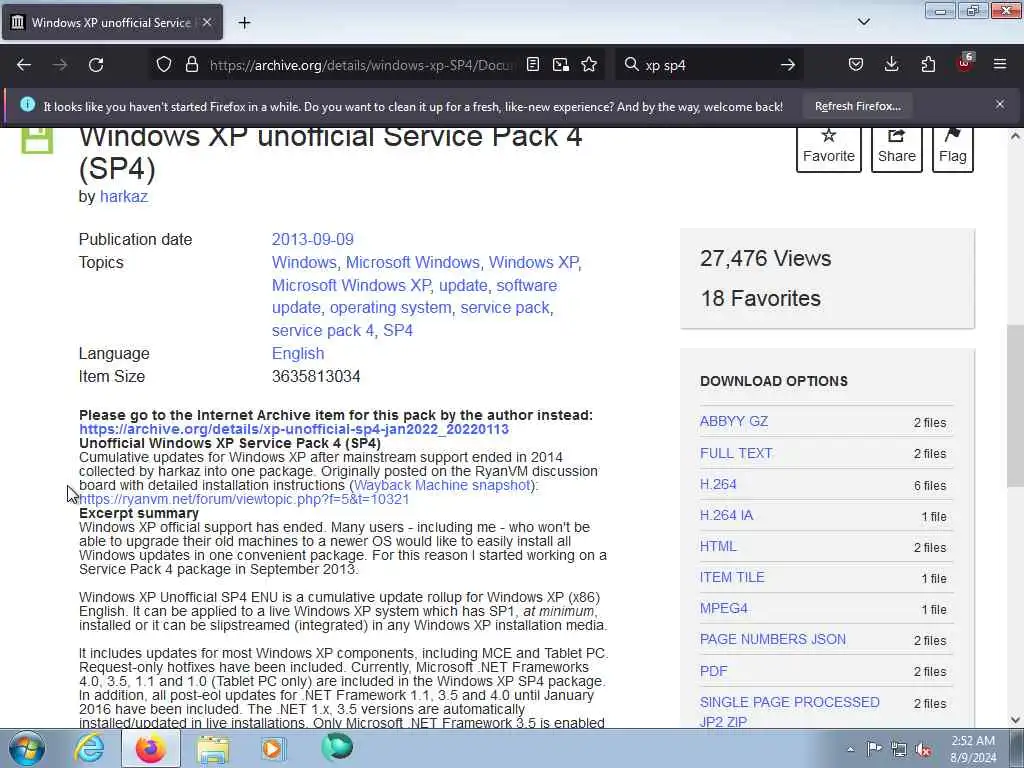Reload the current page
Screen dimensions: 1024x768
click(96, 65)
